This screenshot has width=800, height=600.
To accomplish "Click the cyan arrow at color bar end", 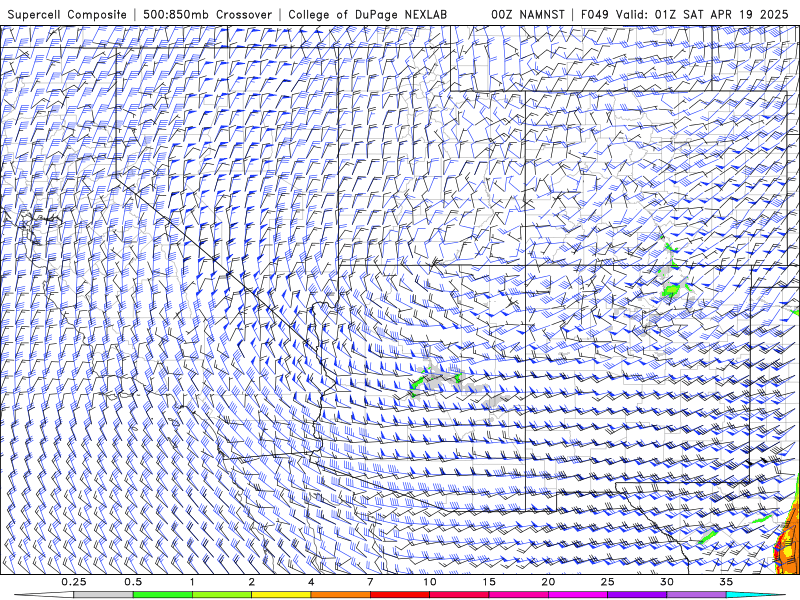I will tap(756, 595).
